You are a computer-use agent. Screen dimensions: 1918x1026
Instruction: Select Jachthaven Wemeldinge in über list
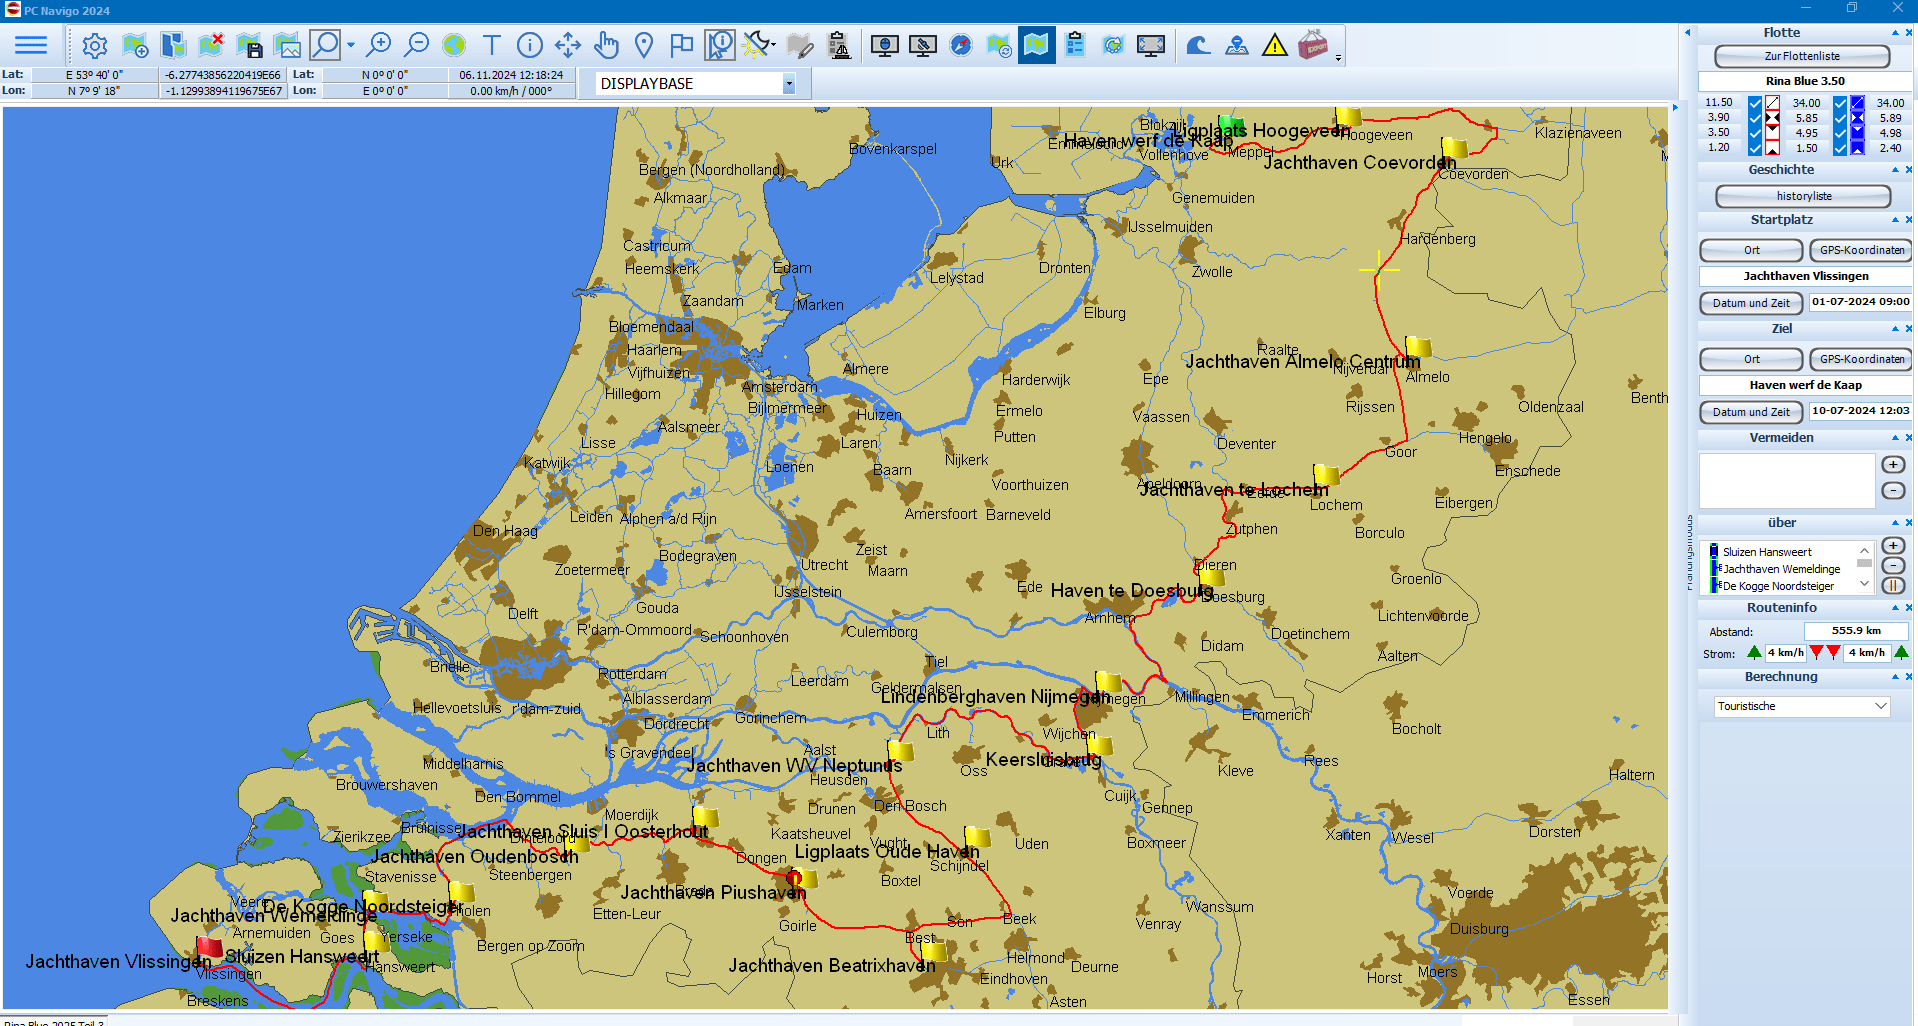[x=1781, y=569]
